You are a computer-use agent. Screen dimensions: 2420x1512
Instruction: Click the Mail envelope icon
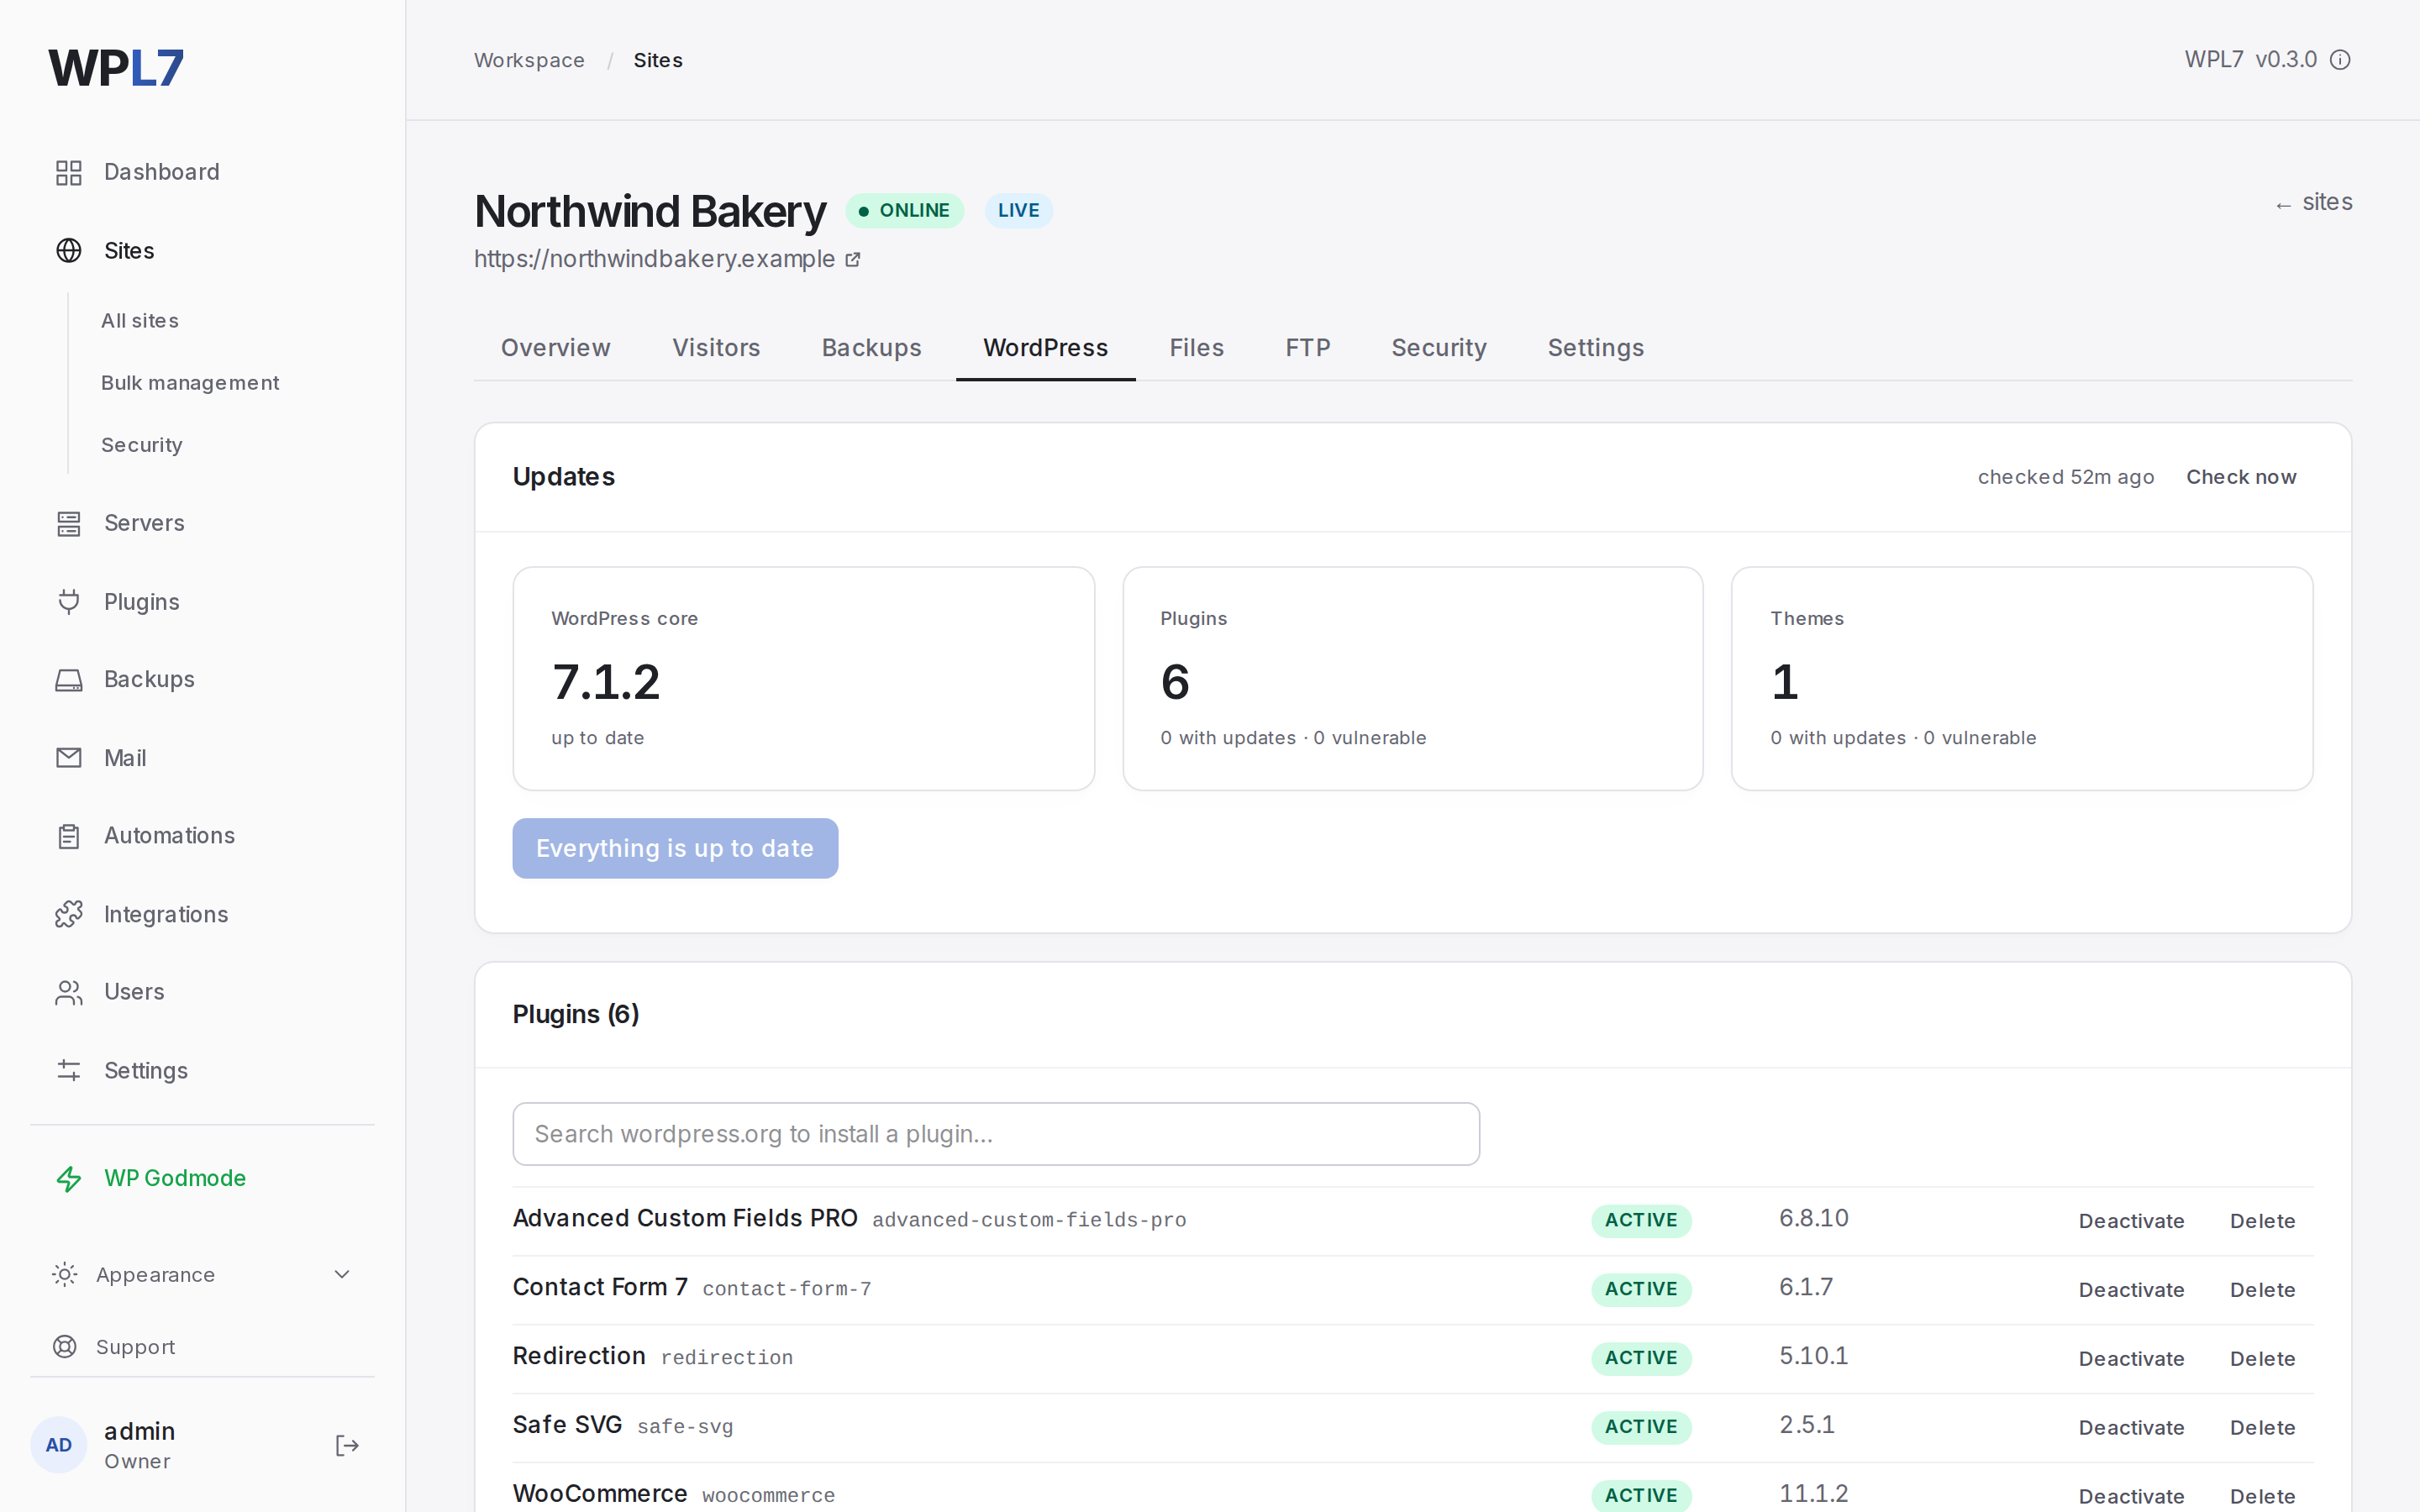pyautogui.click(x=68, y=758)
